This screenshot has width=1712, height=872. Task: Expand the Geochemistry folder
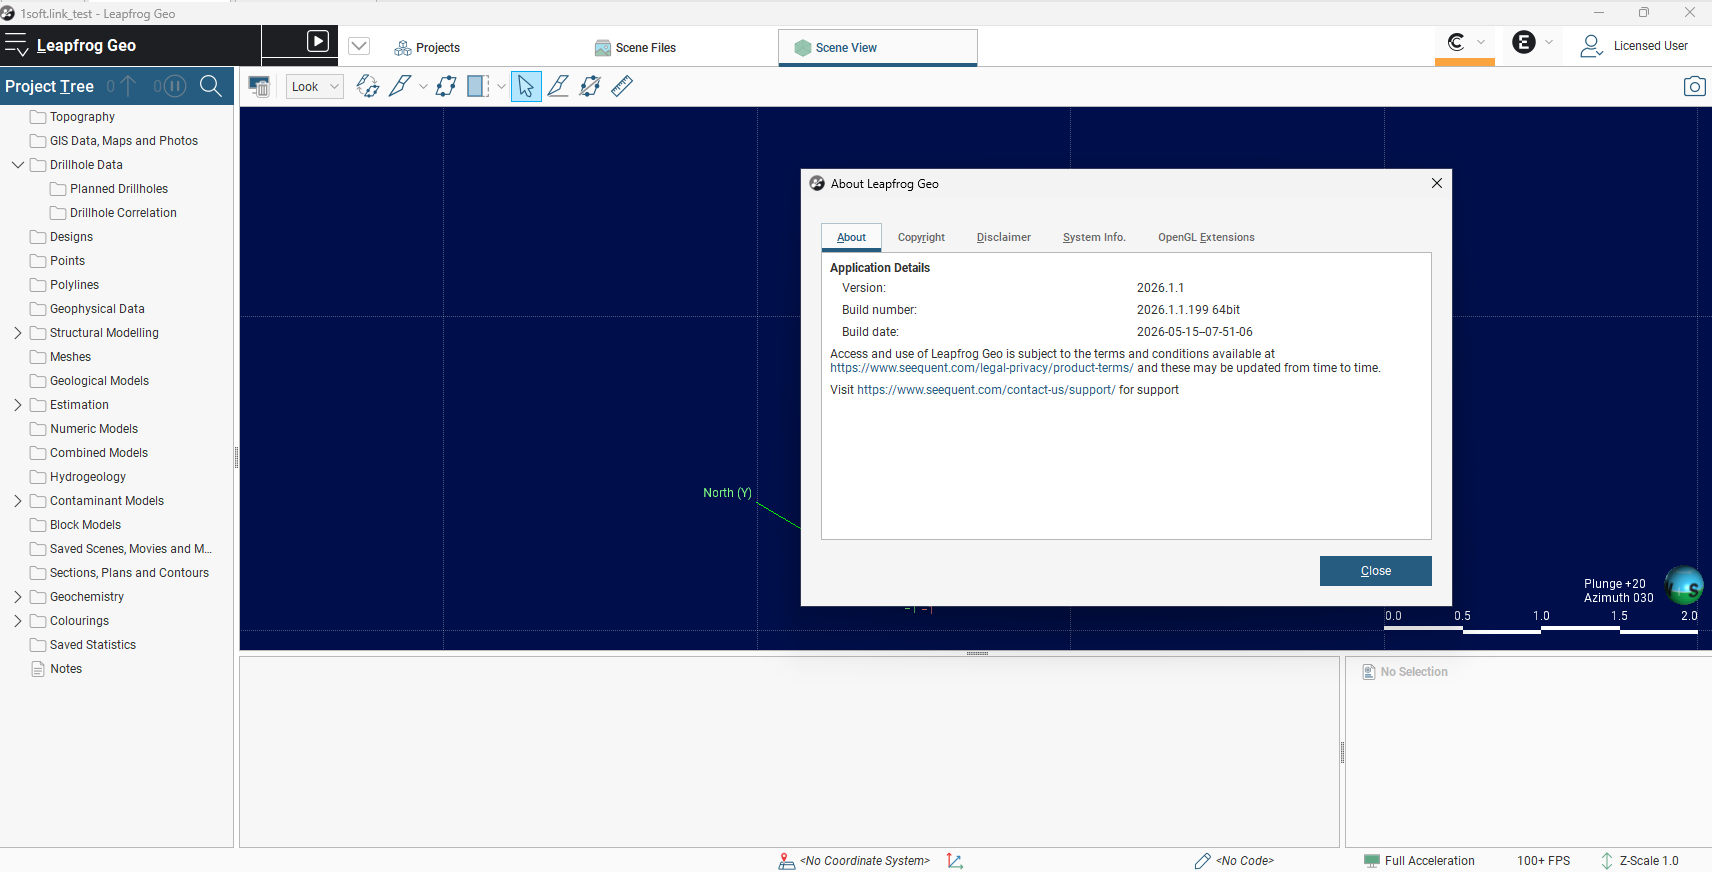click(18, 597)
